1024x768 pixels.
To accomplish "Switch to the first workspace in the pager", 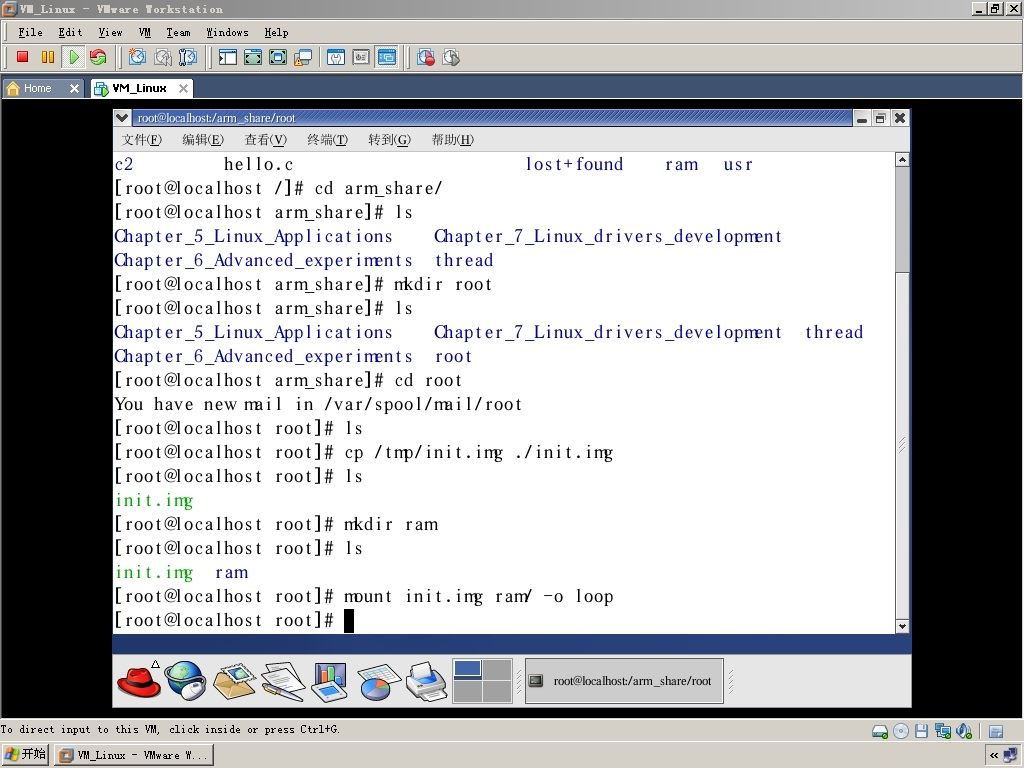I will click(468, 669).
